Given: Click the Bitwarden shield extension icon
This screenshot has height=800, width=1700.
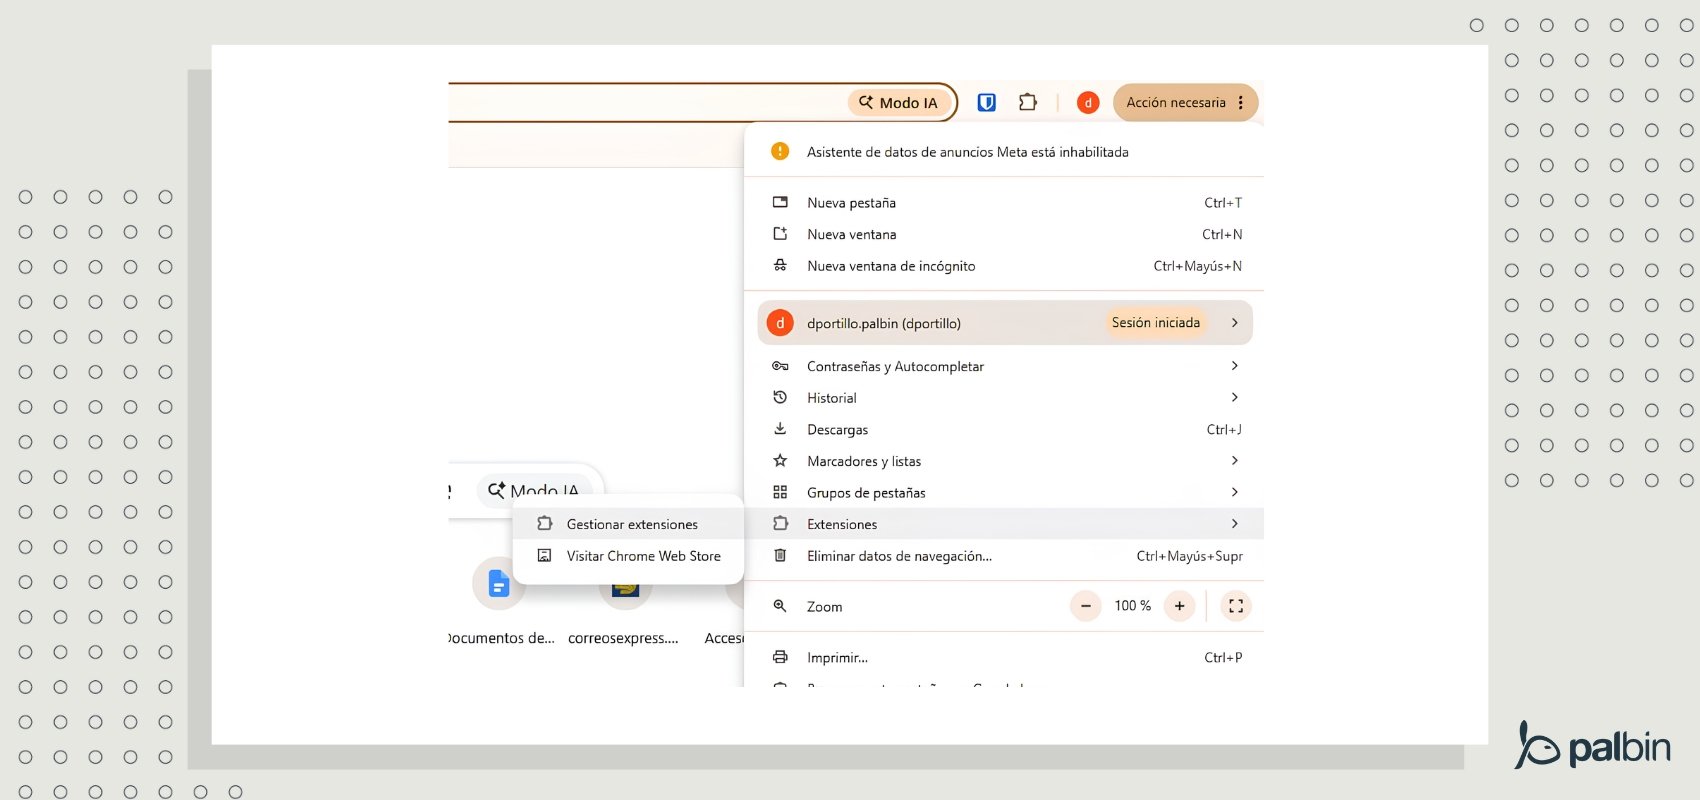Looking at the screenshot, I should (986, 102).
